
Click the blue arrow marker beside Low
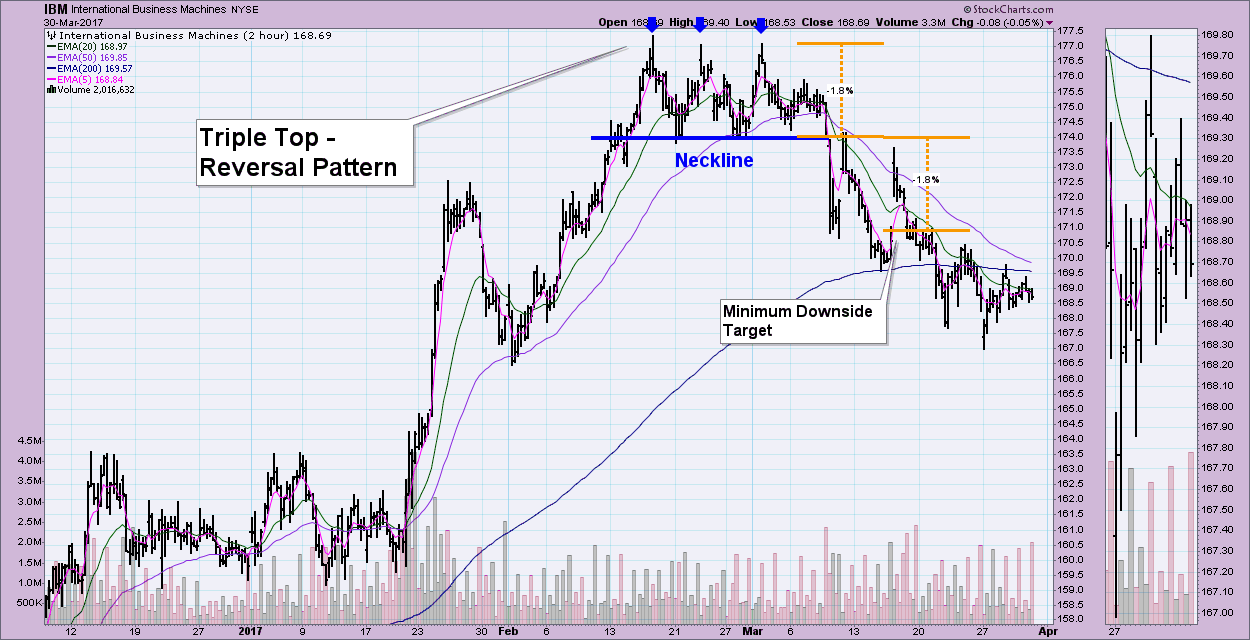pyautogui.click(x=760, y=24)
